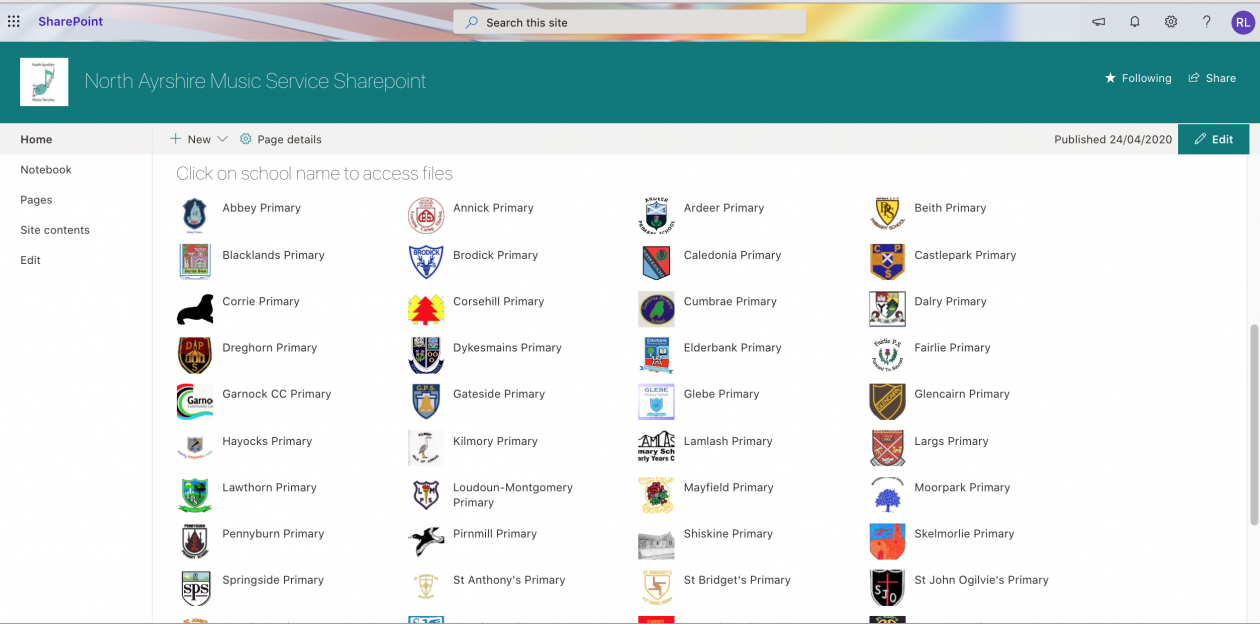This screenshot has height=624, width=1260.
Task: Click the Pirnmill Primary bird logo
Action: click(427, 541)
